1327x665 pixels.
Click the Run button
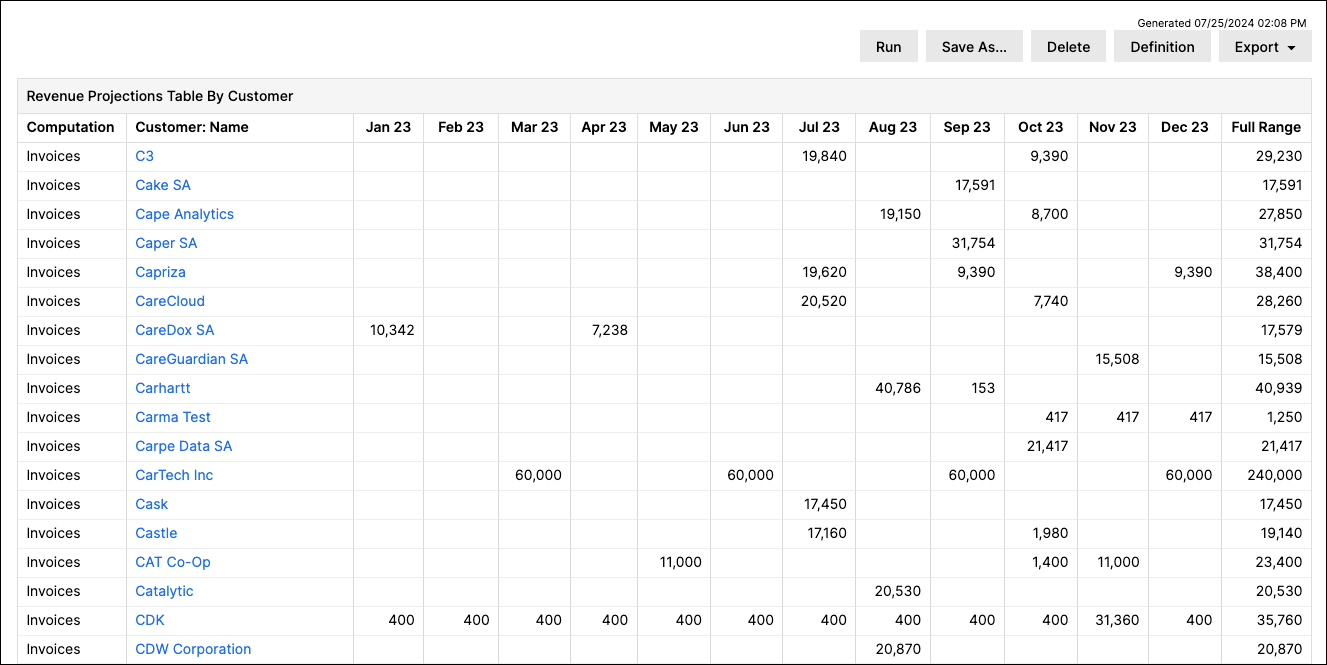(889, 46)
